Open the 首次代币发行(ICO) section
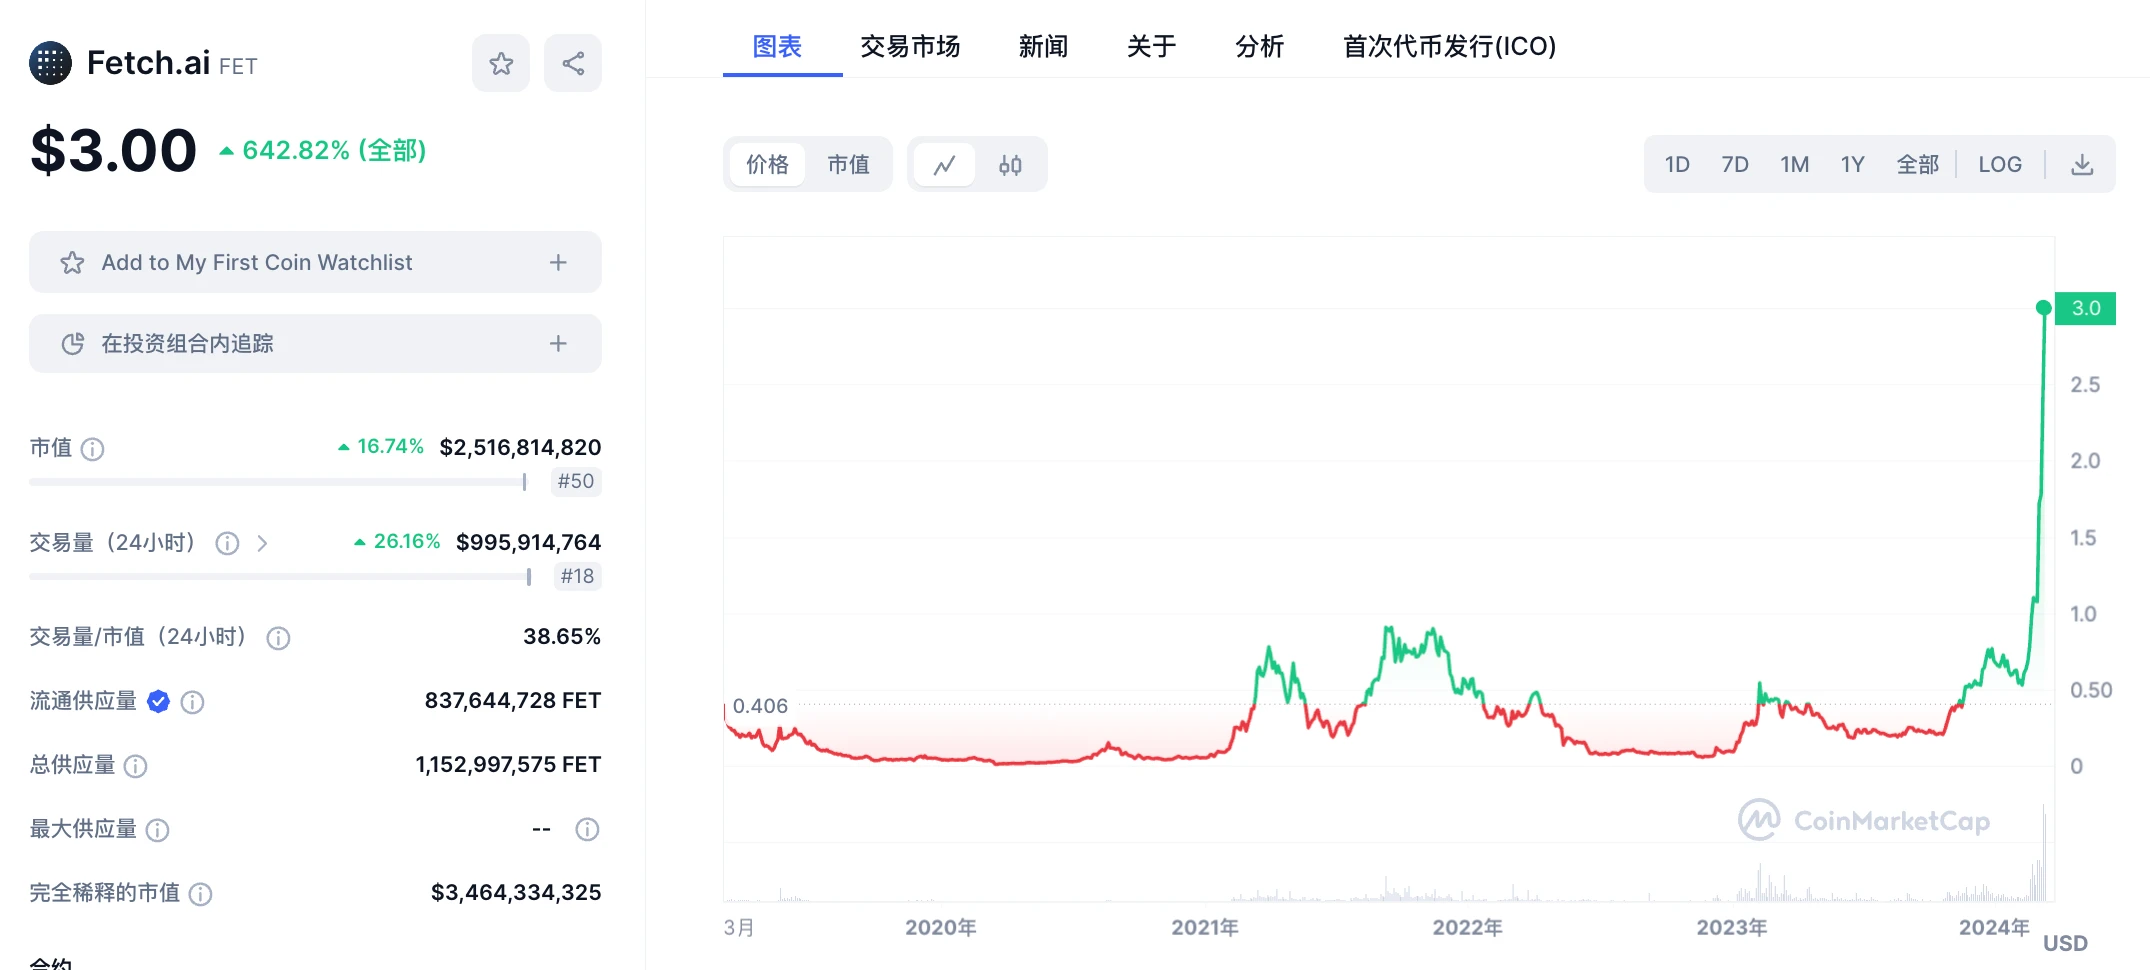The height and width of the screenshot is (970, 2150). click(1448, 46)
